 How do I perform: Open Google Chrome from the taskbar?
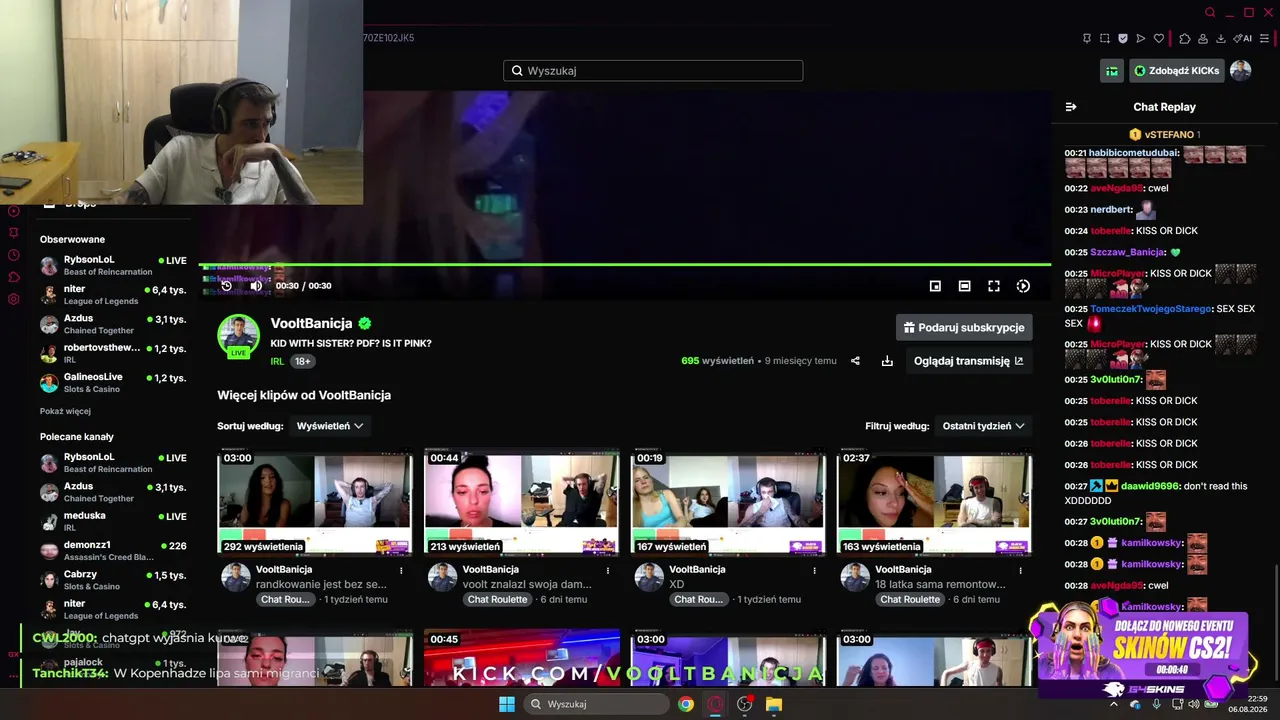(686, 704)
